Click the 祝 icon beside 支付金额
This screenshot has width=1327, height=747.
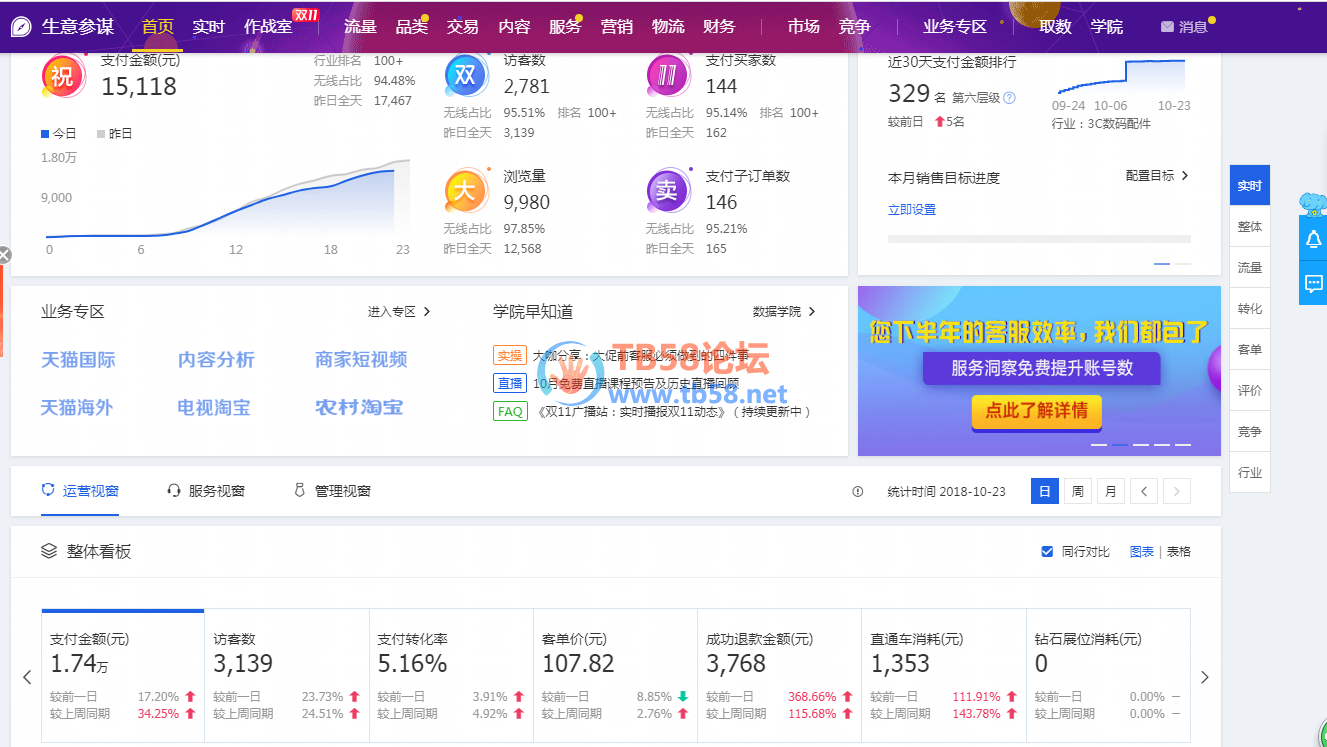[x=62, y=76]
